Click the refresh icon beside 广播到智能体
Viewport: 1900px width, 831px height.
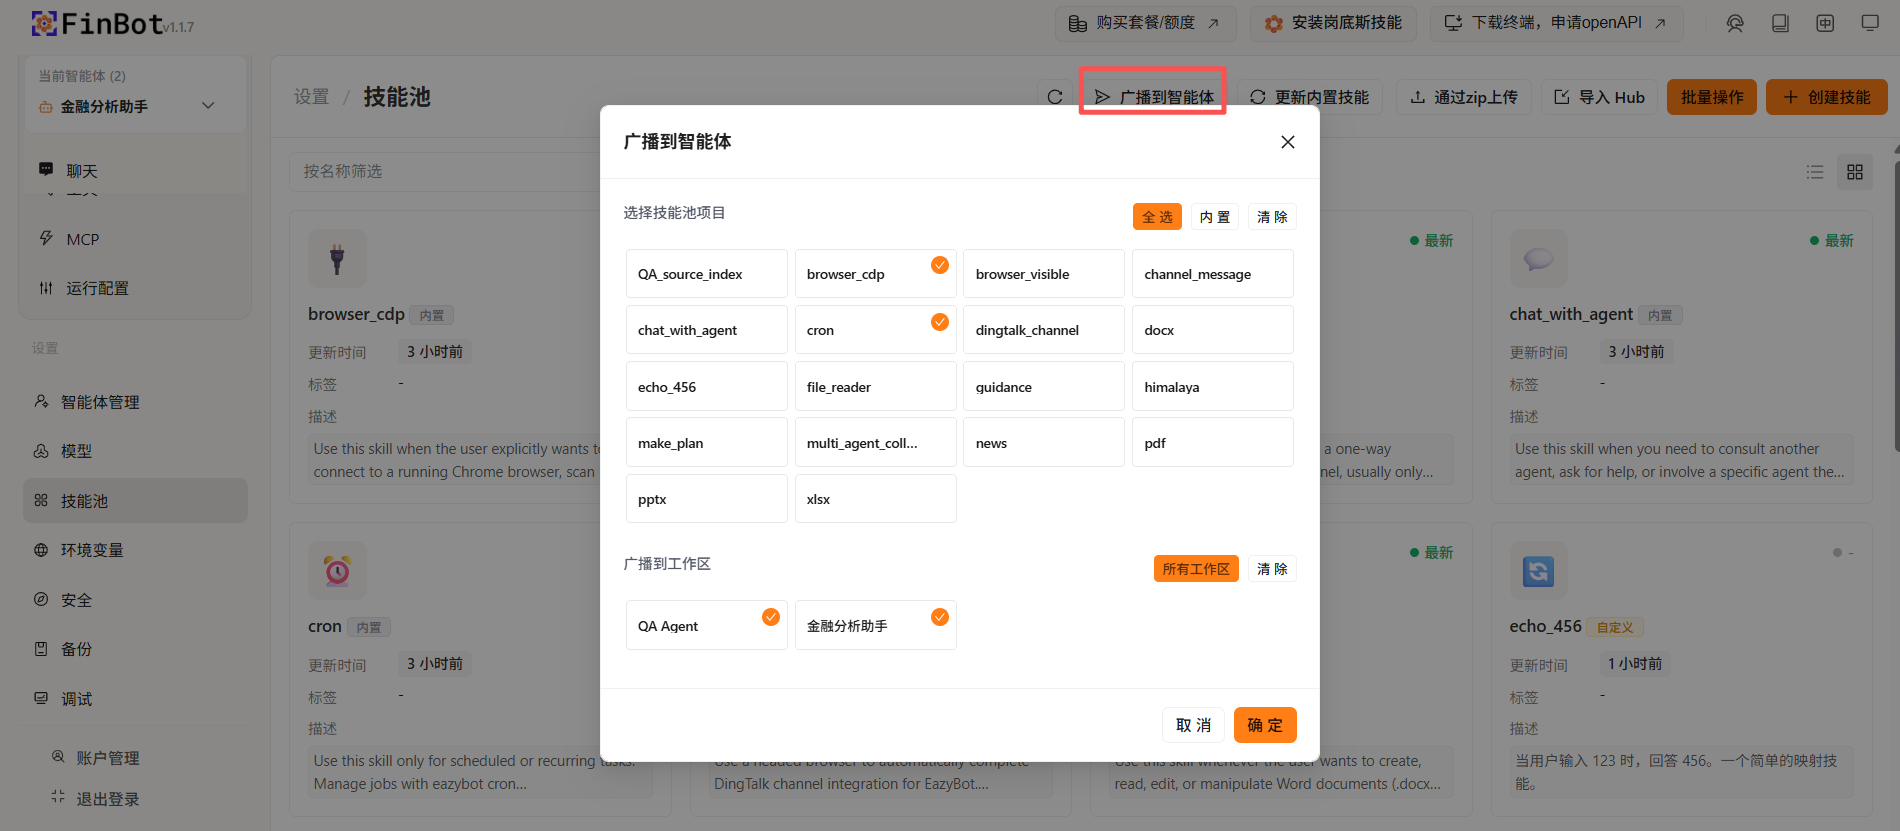coord(1055,97)
